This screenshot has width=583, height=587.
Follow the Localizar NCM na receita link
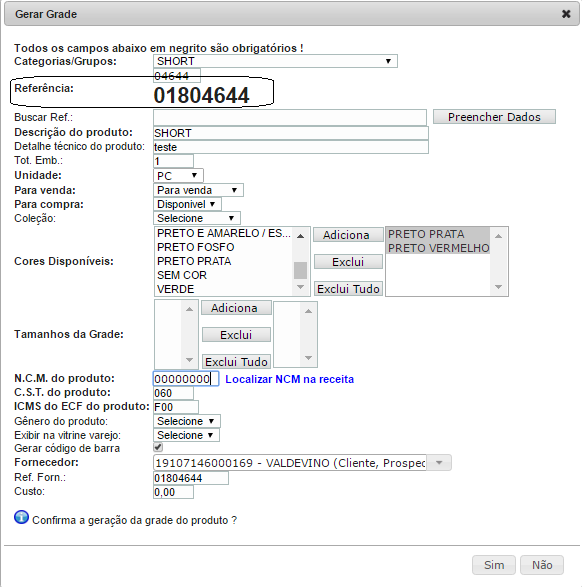(x=289, y=379)
